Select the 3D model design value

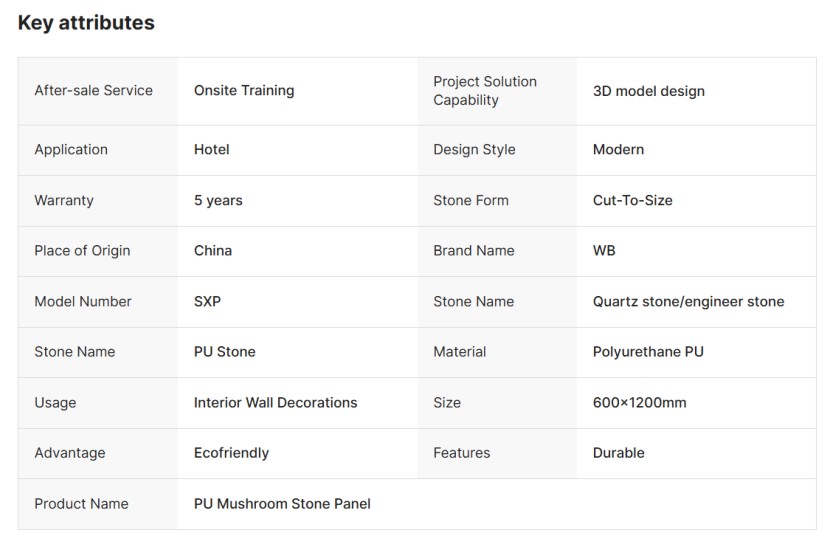649,91
